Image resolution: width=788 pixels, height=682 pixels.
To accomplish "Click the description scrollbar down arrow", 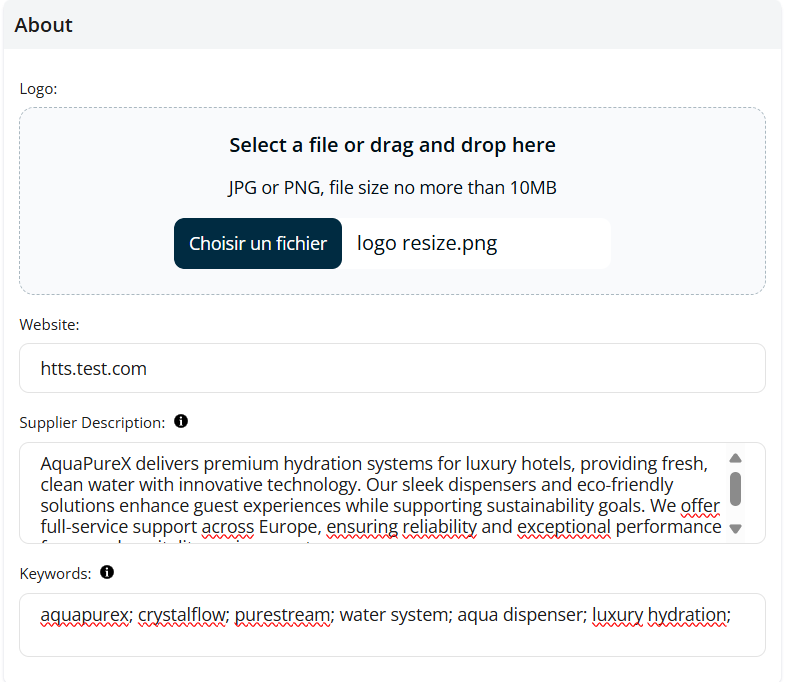I will tap(735, 529).
